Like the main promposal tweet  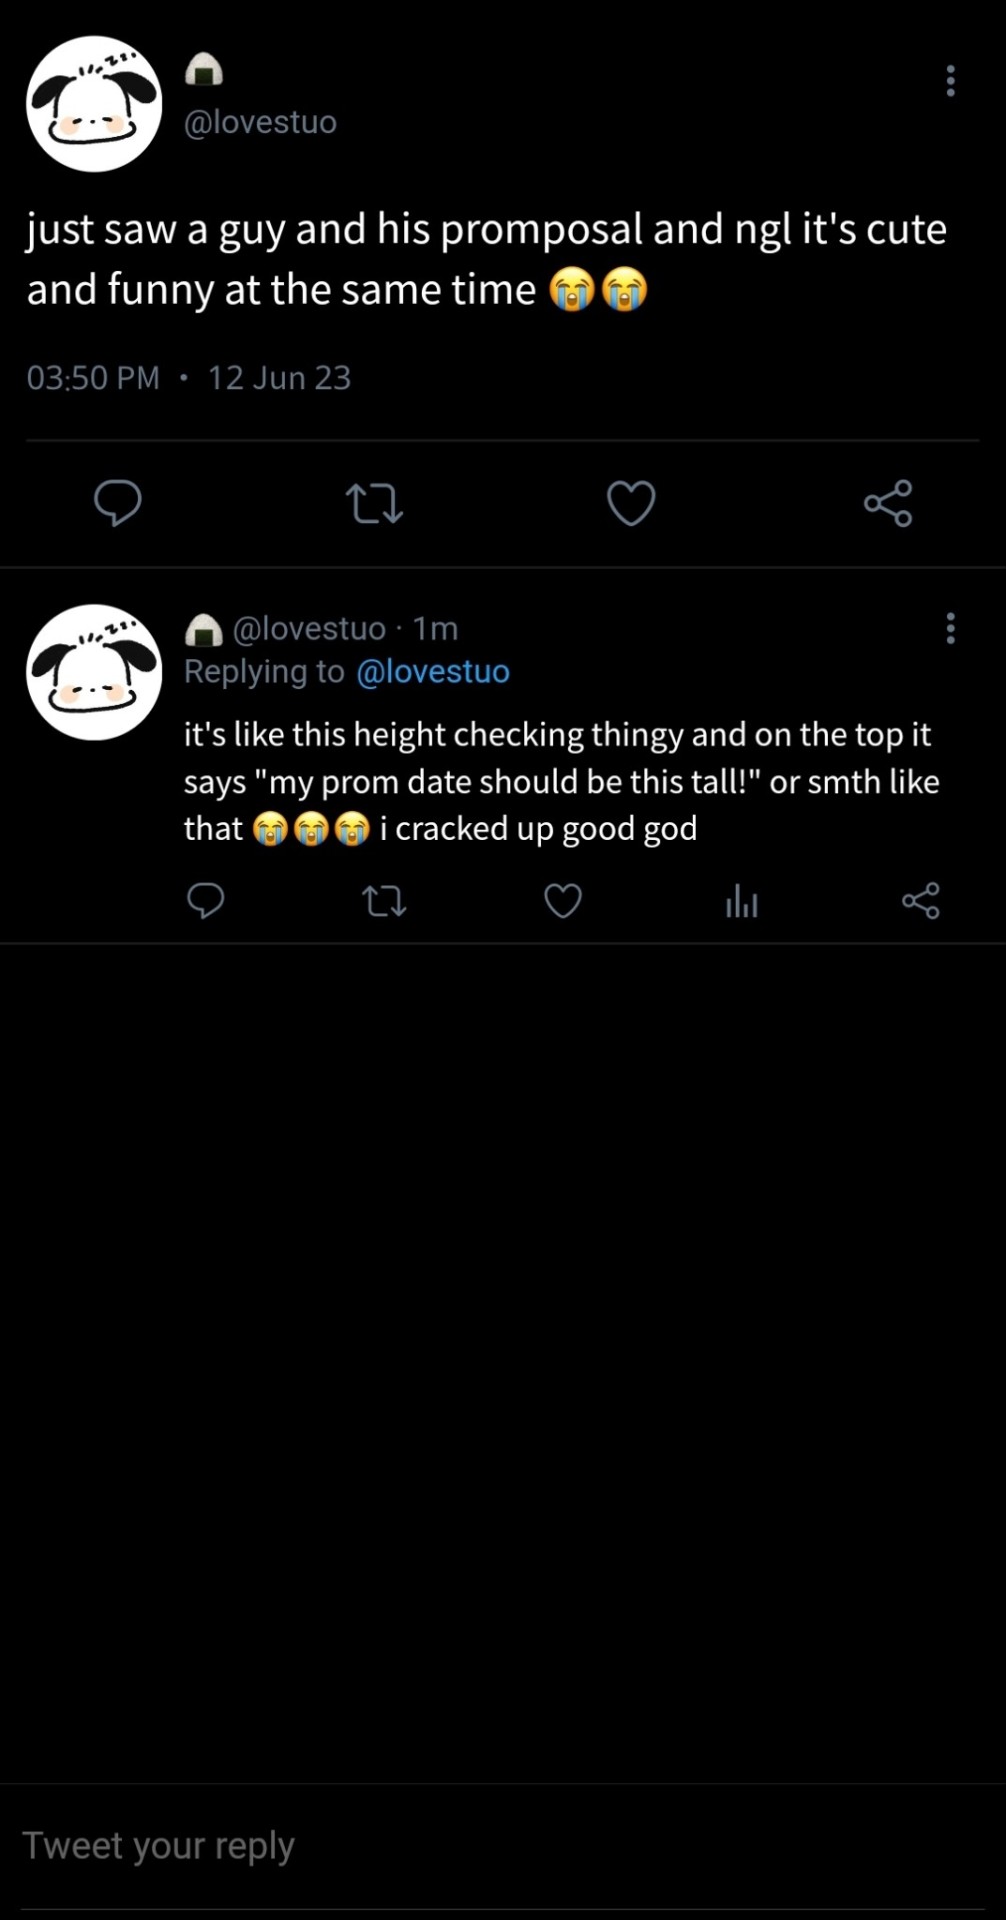pos(631,502)
